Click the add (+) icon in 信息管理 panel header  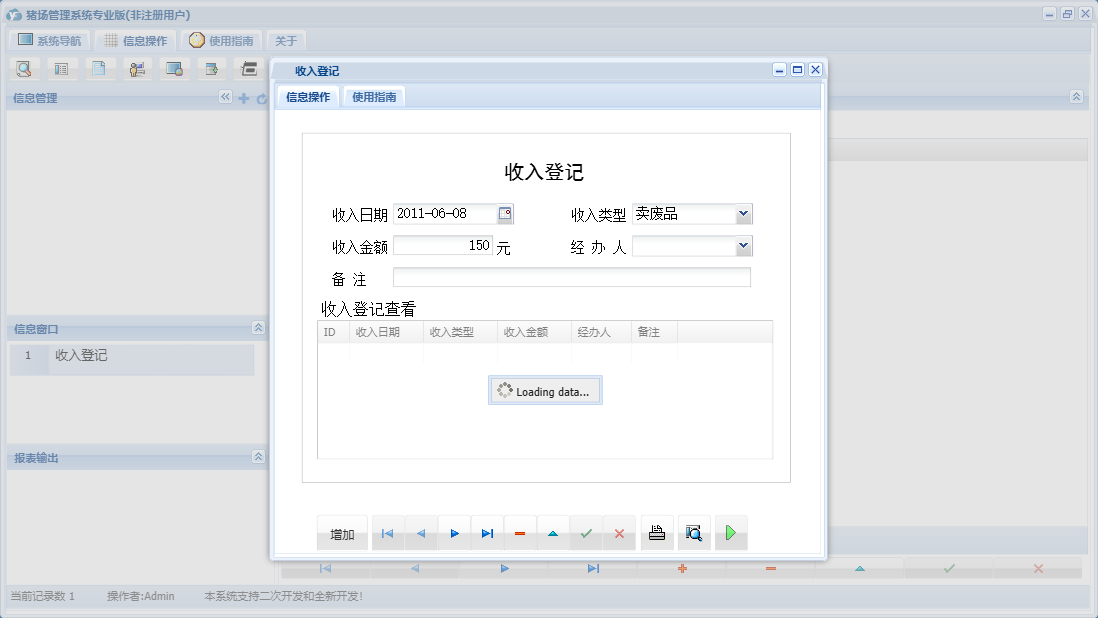pos(244,98)
